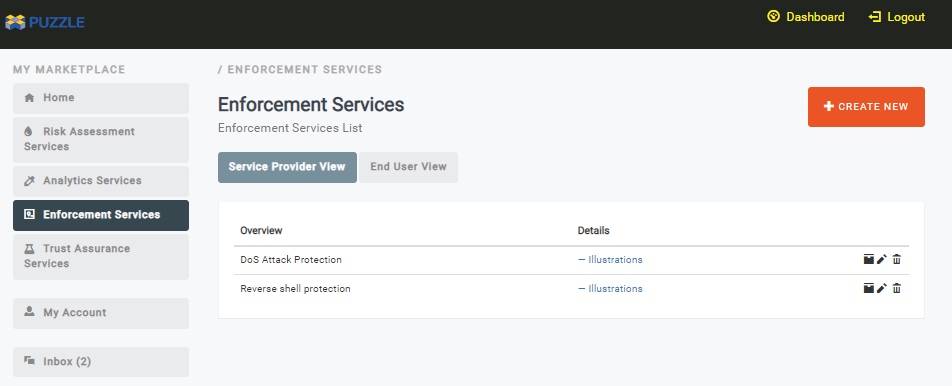
Task: Click the Dashboard gauge icon
Action: (x=774, y=16)
